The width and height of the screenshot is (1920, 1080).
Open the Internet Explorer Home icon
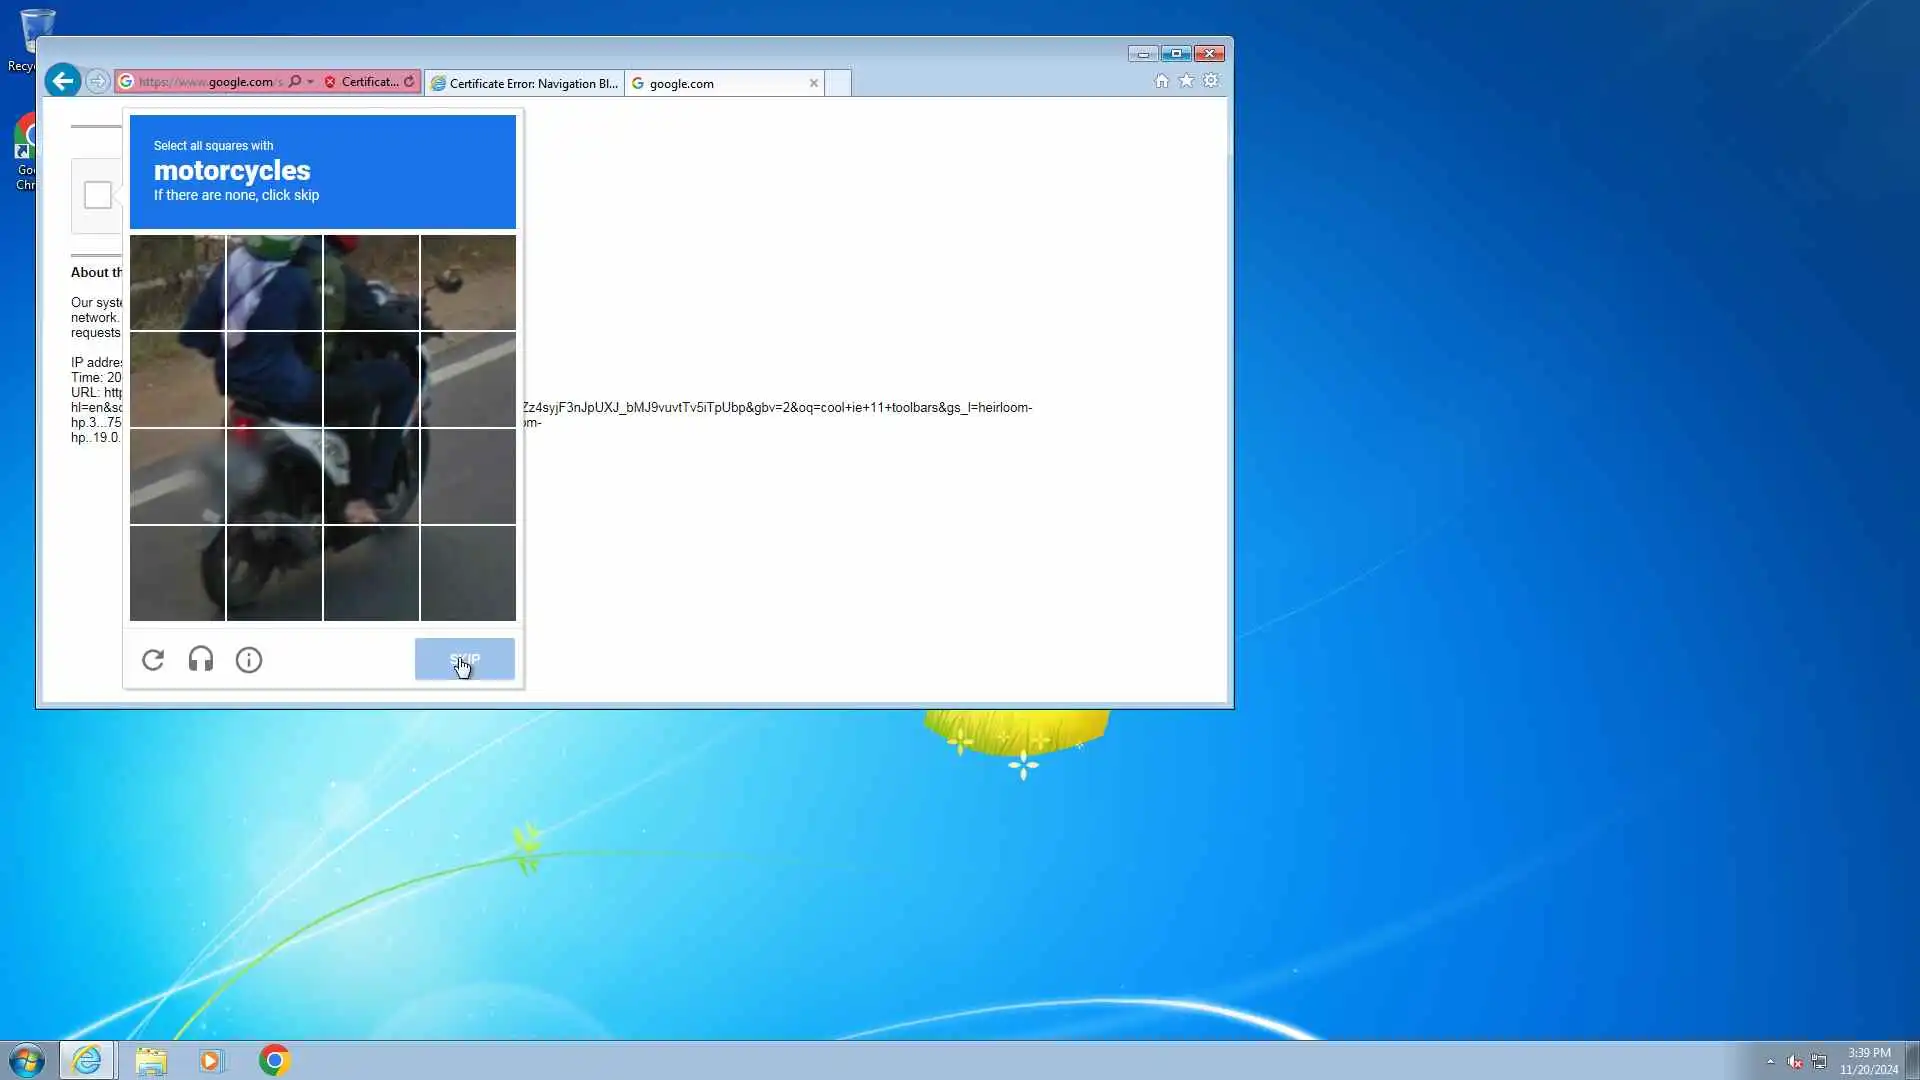(1161, 81)
